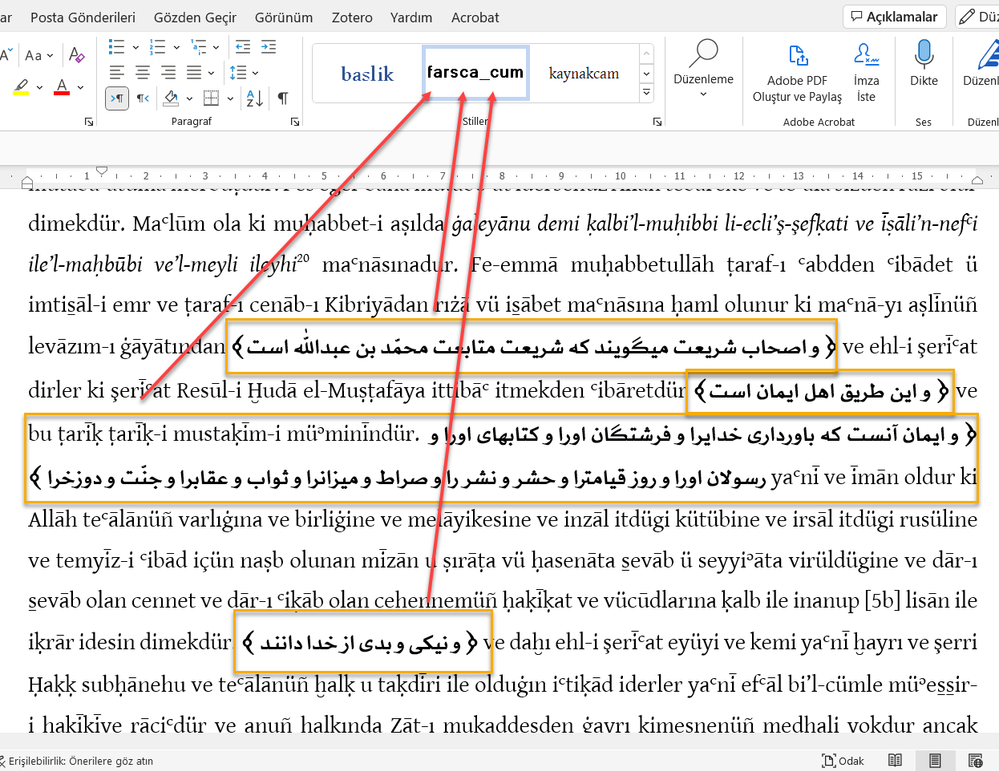
Task: Justify the paragraph text
Action: tap(194, 73)
